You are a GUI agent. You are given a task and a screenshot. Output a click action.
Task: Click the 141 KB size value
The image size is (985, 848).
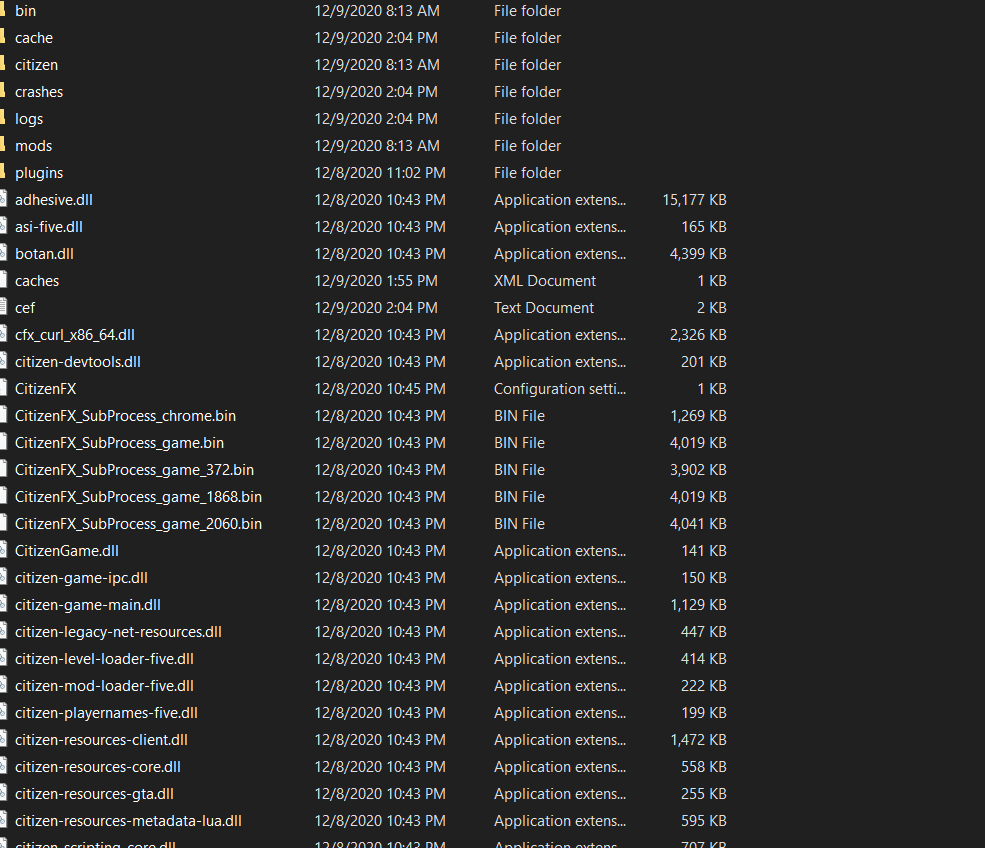(x=704, y=551)
